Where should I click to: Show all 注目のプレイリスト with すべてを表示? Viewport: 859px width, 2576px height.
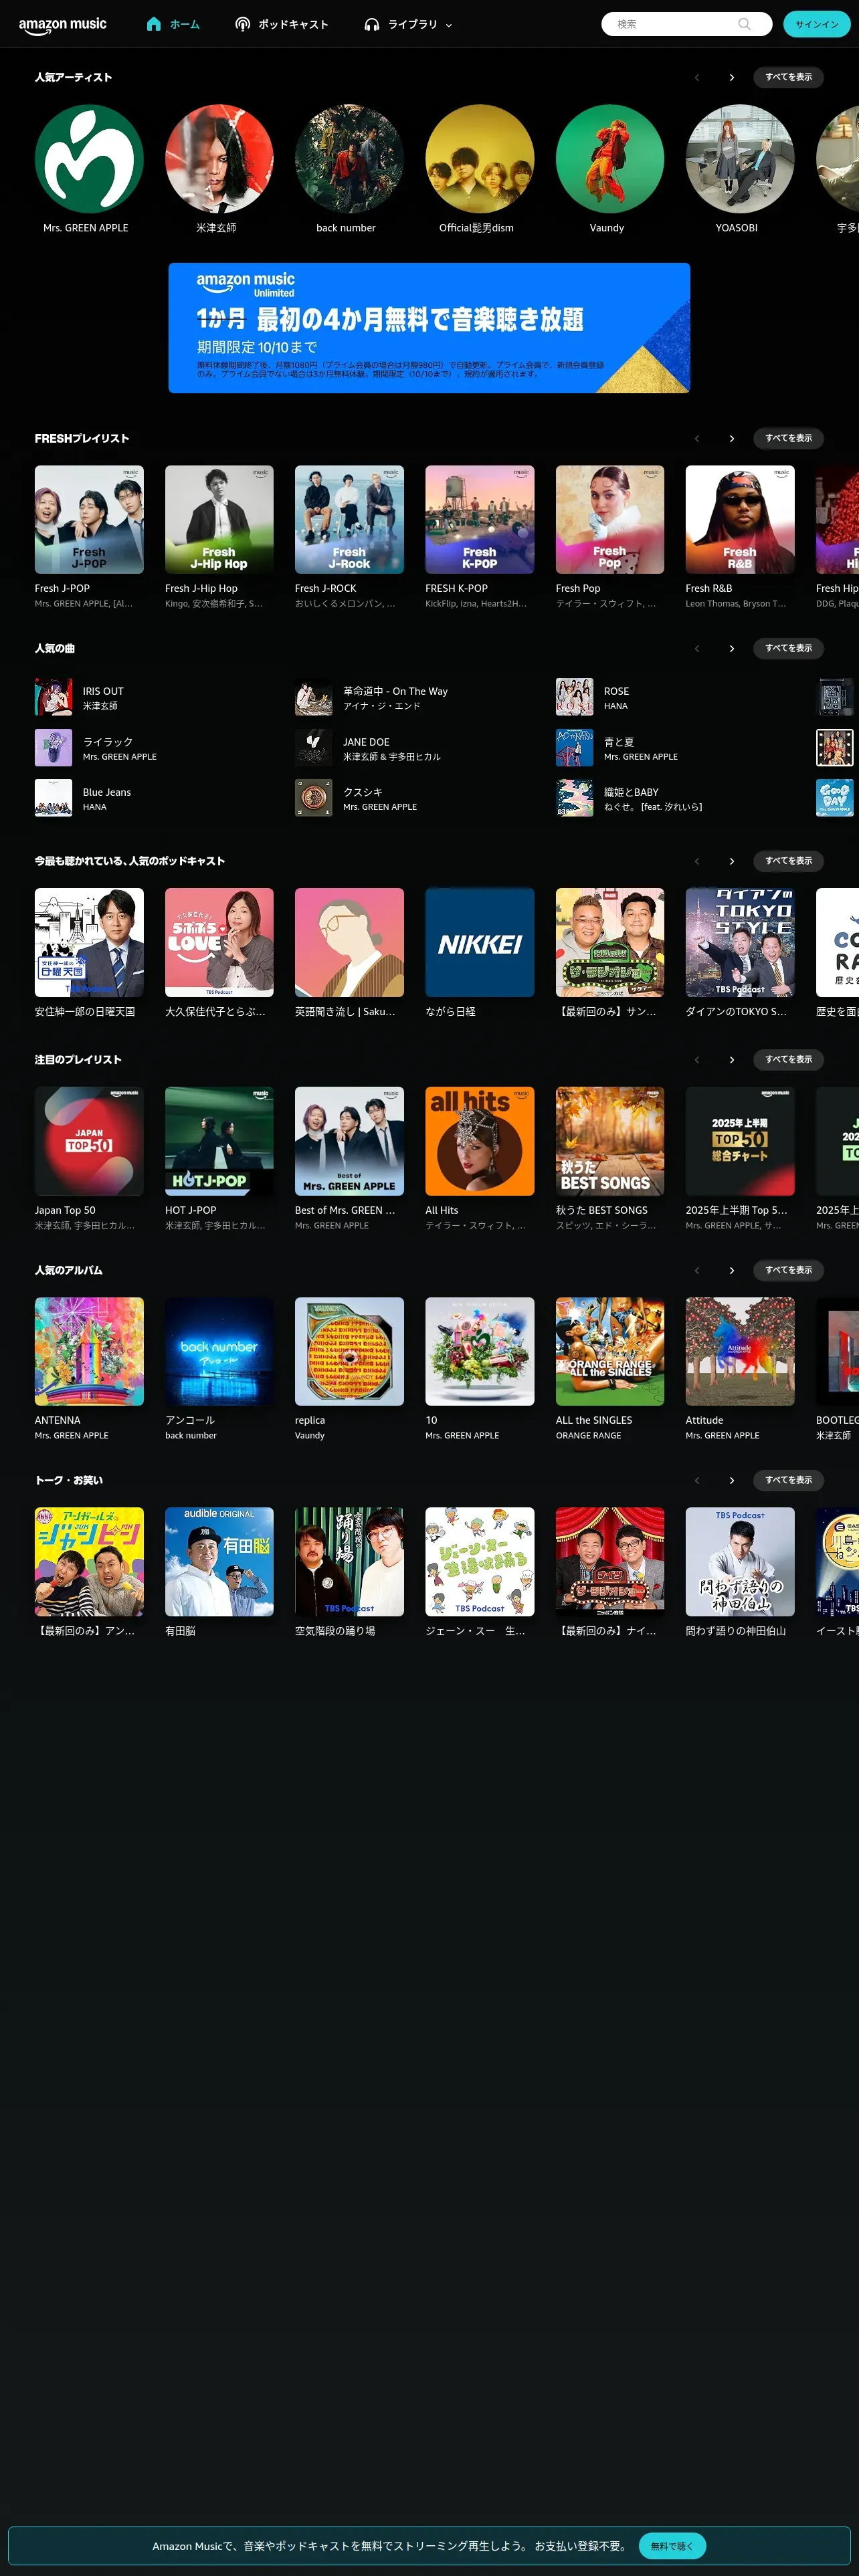coord(788,1059)
